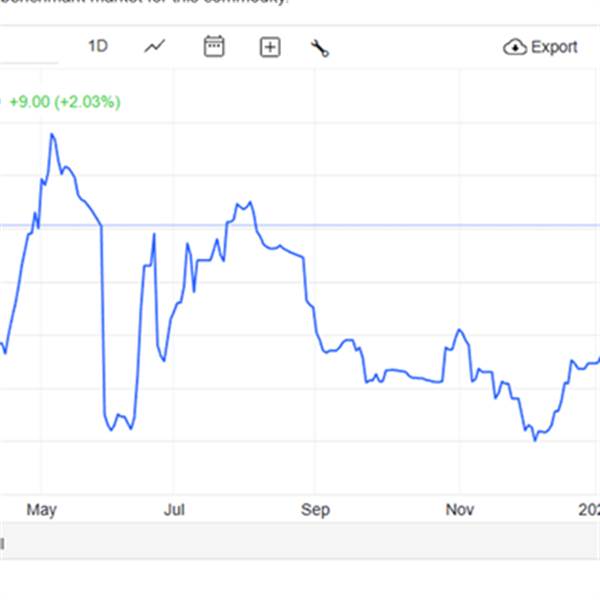Open the wrench tools icon
Image resolution: width=600 pixels, height=600 pixels.
tap(320, 48)
